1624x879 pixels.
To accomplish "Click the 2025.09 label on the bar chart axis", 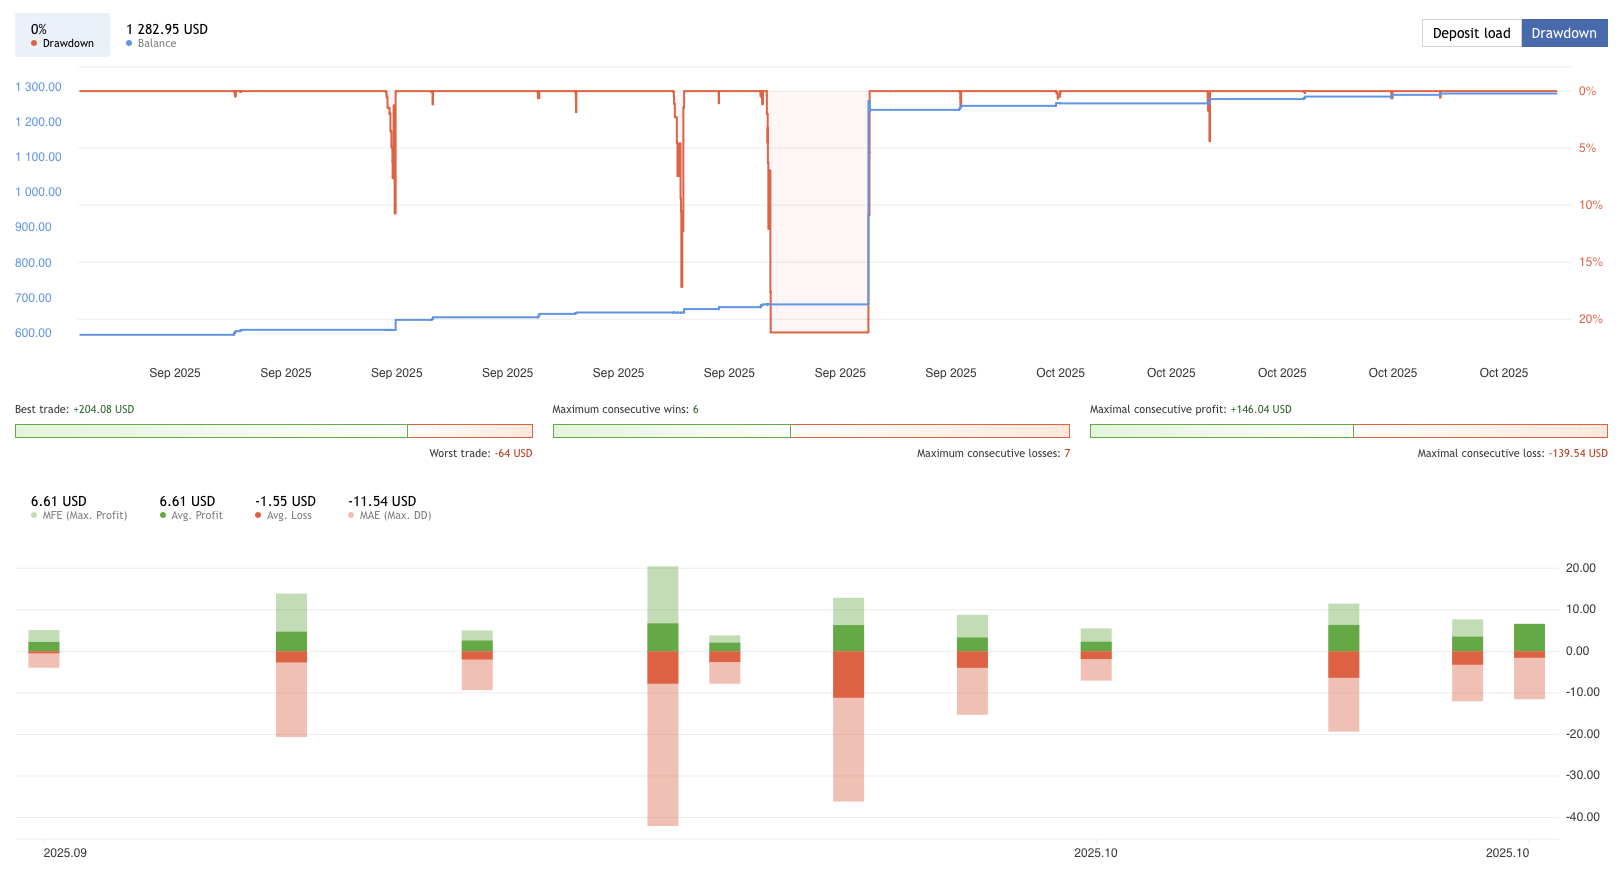I will coord(65,853).
